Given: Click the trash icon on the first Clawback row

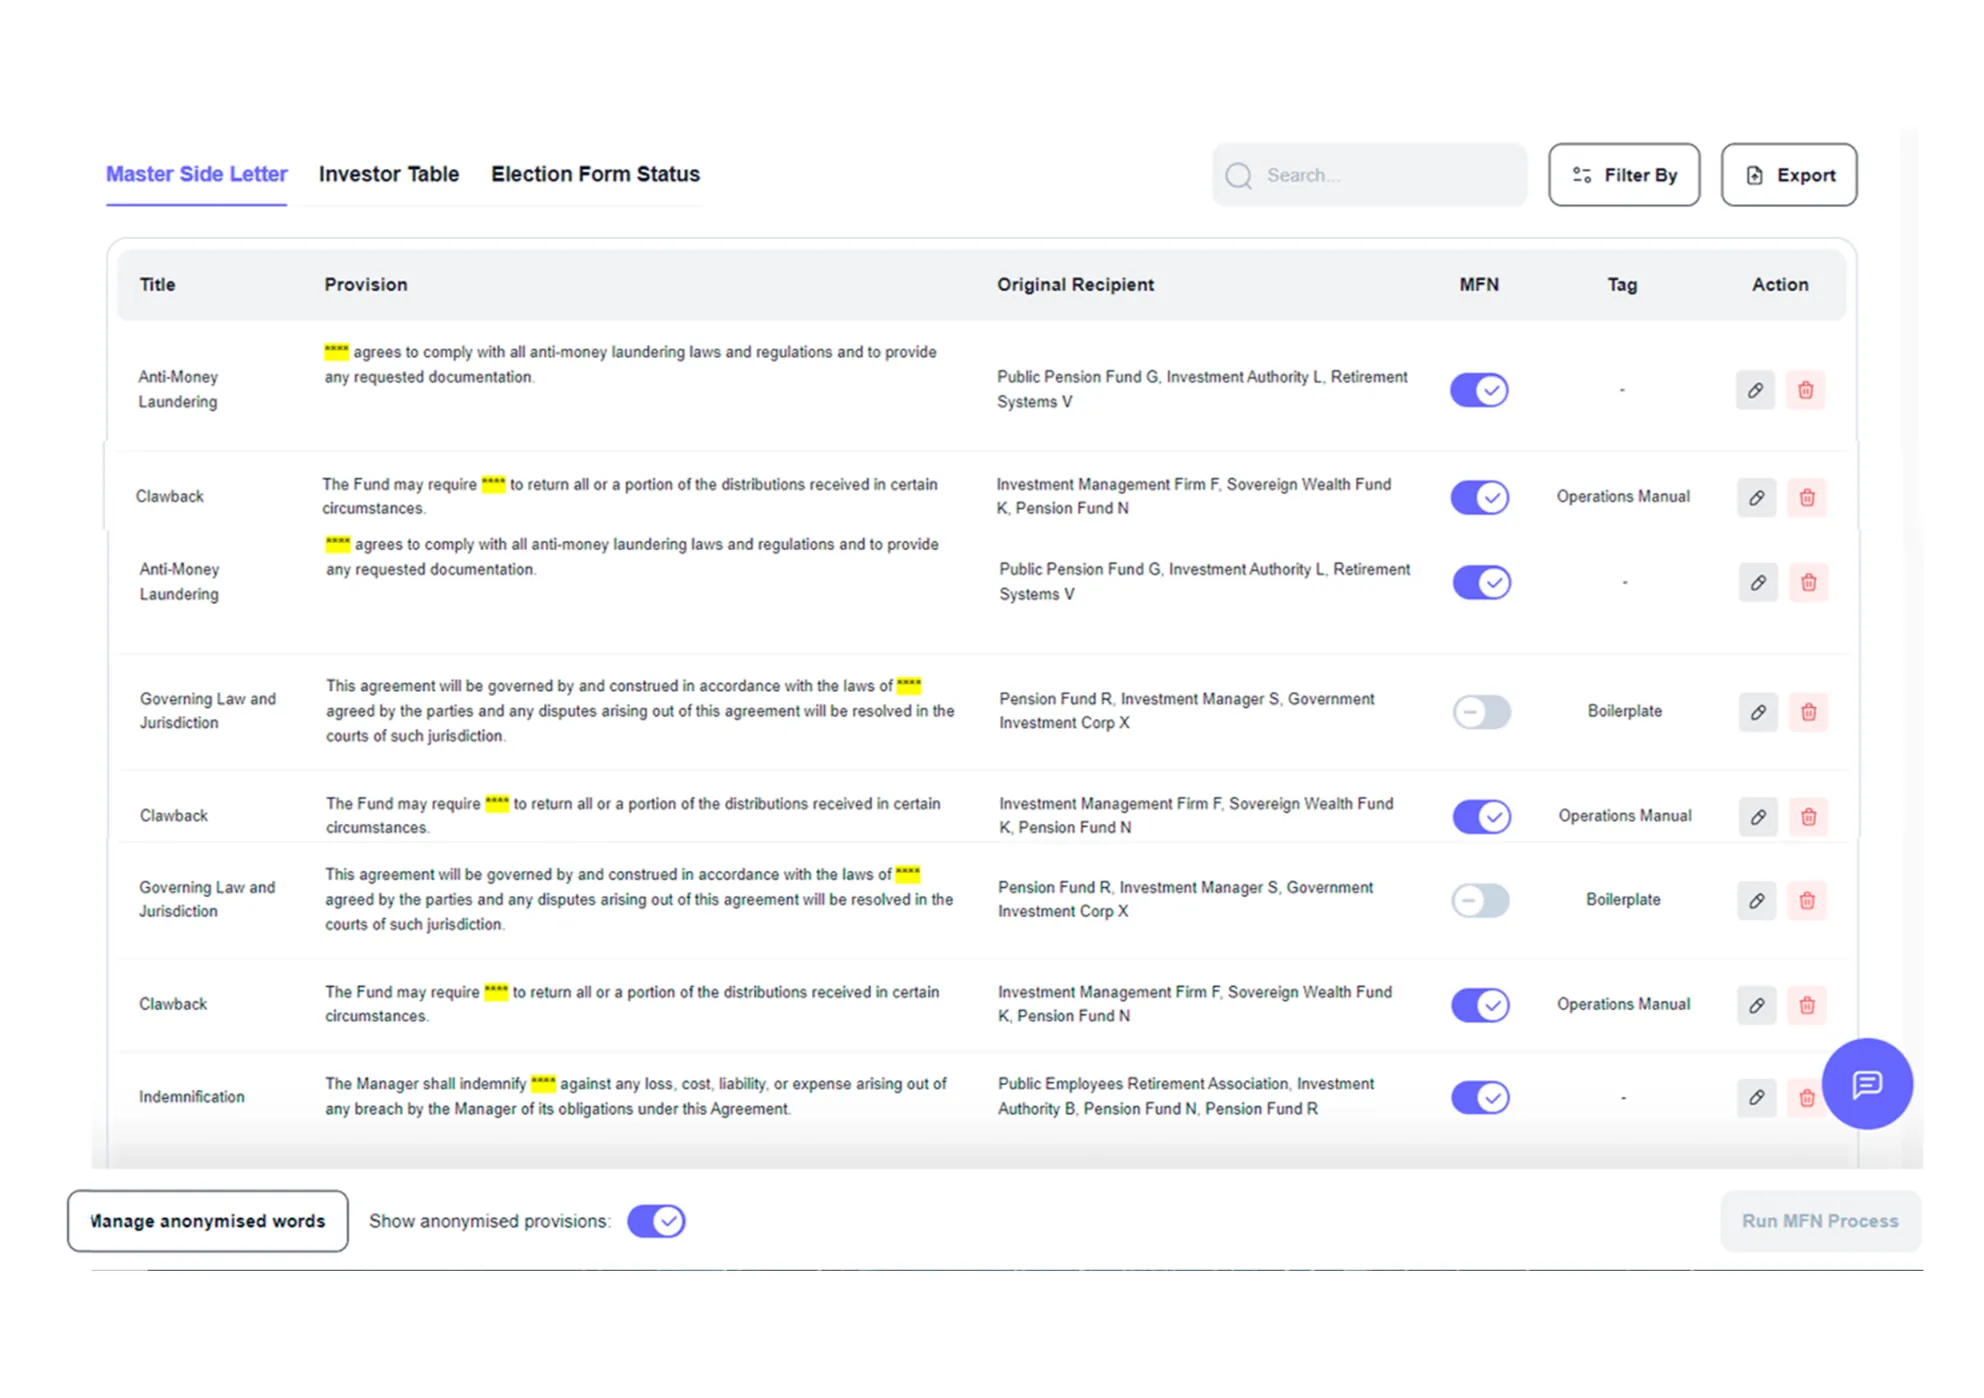Looking at the screenshot, I should click(x=1807, y=497).
